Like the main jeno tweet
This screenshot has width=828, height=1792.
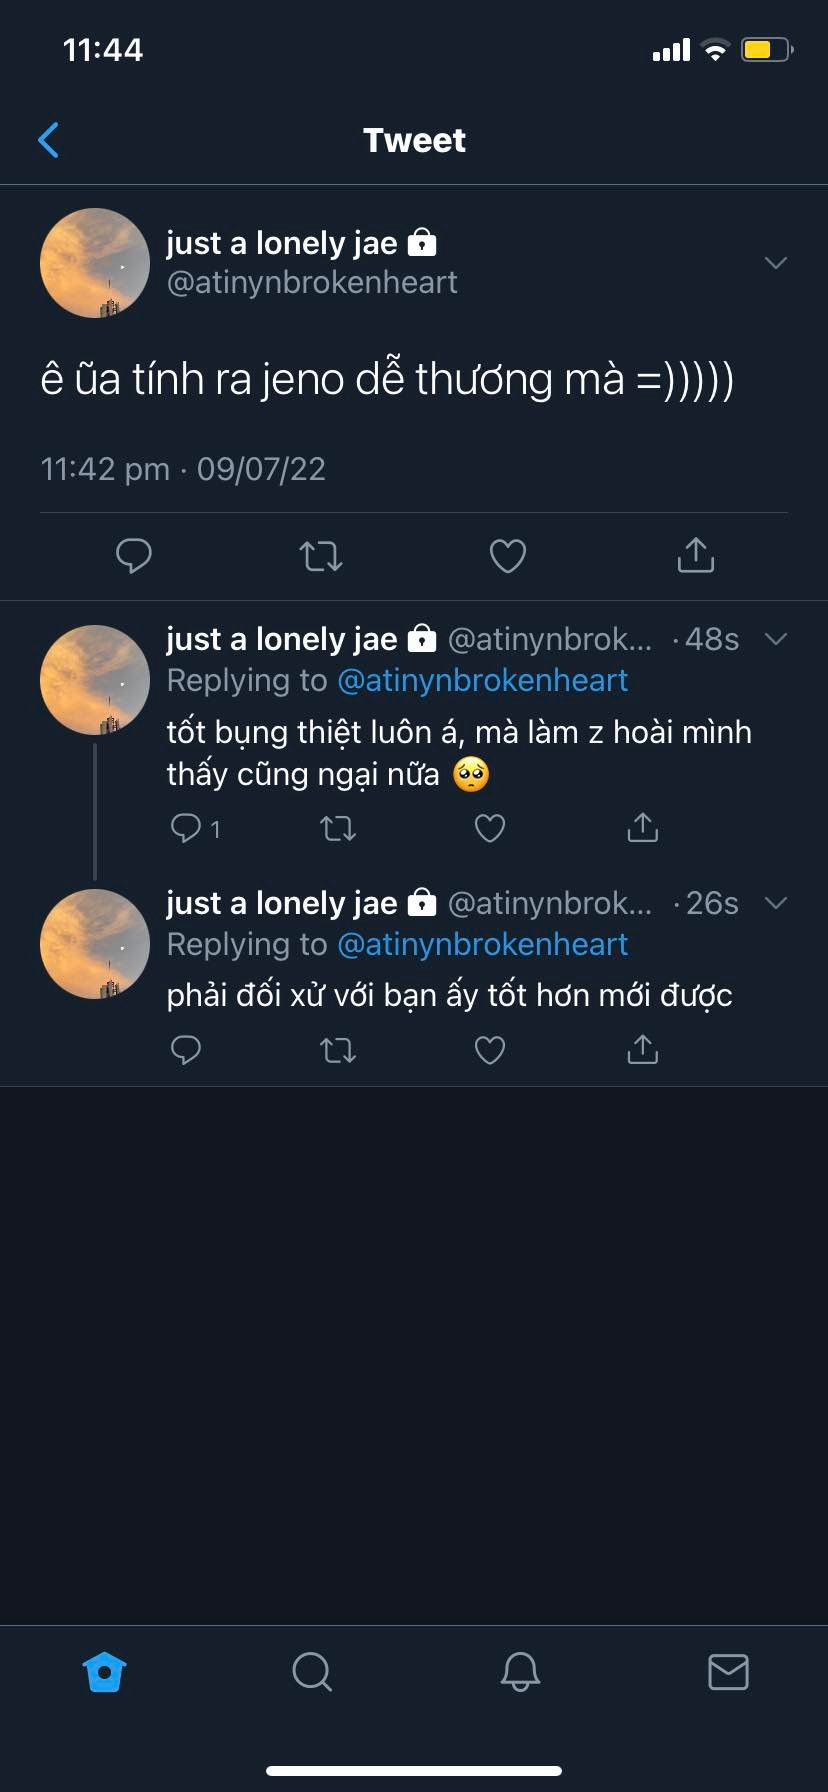tap(508, 555)
